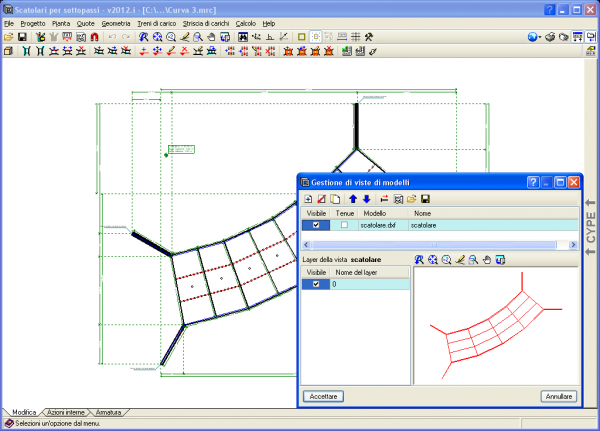Click magnifier window zoom icon above preview
Viewport: 600px width, 431px height.
tap(473, 260)
